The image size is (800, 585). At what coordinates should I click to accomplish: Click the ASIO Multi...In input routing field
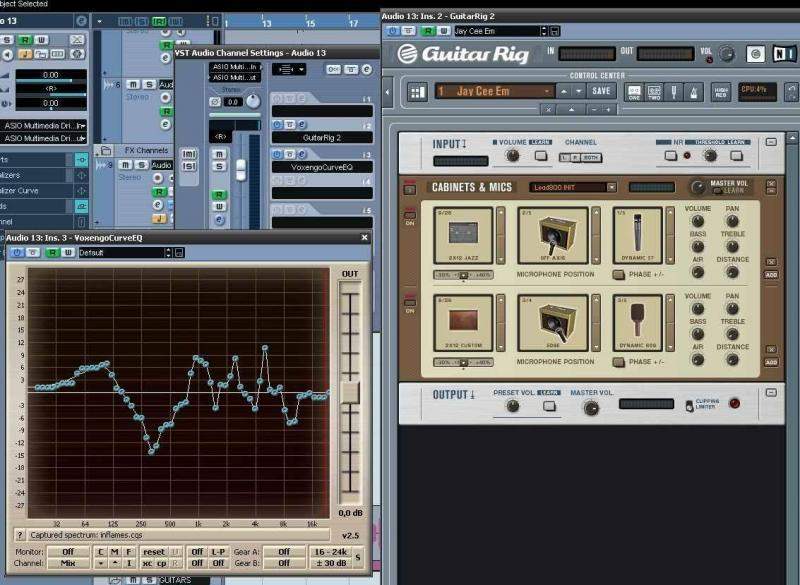click(235, 67)
